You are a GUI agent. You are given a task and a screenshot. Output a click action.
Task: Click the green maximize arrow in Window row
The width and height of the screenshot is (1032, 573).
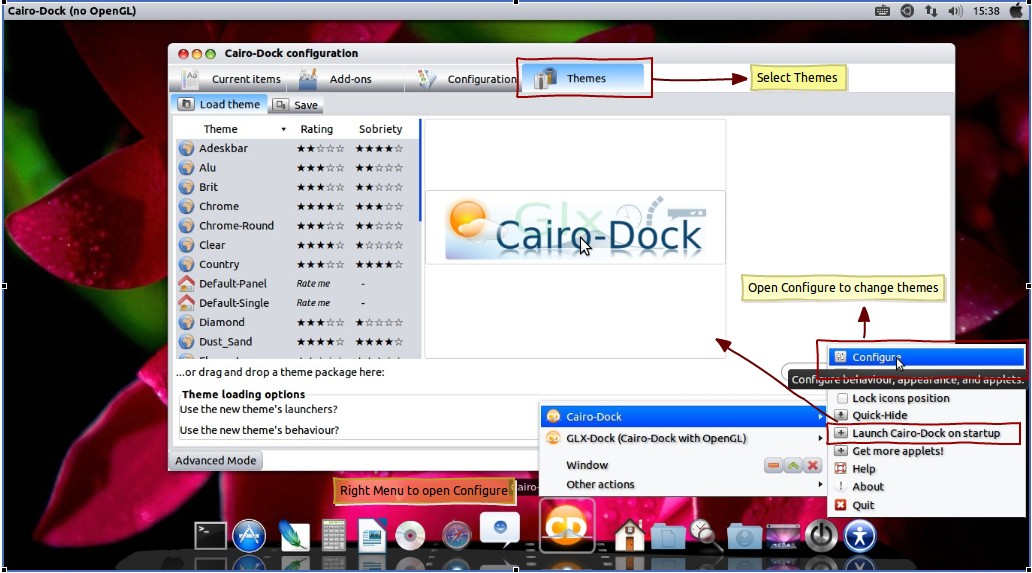pyautogui.click(x=793, y=466)
